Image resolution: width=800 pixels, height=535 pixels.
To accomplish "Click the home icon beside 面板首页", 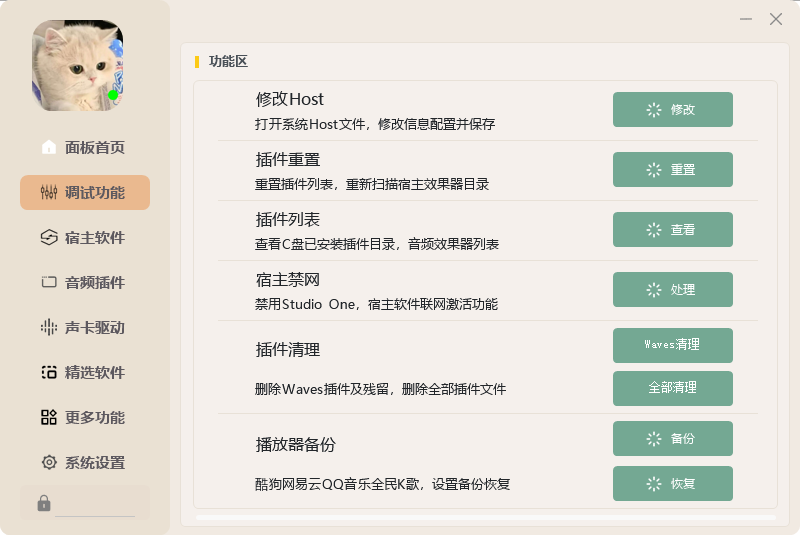I will [48, 147].
